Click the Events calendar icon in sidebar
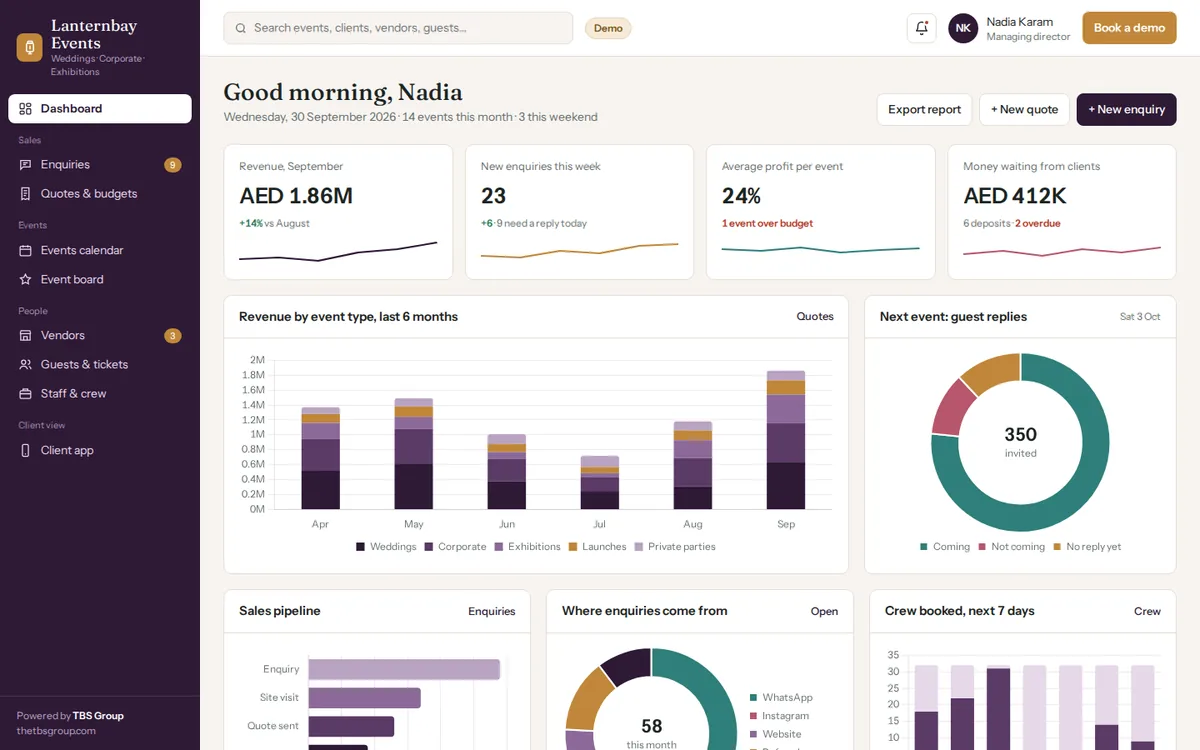The height and width of the screenshot is (750, 1200). [26, 251]
